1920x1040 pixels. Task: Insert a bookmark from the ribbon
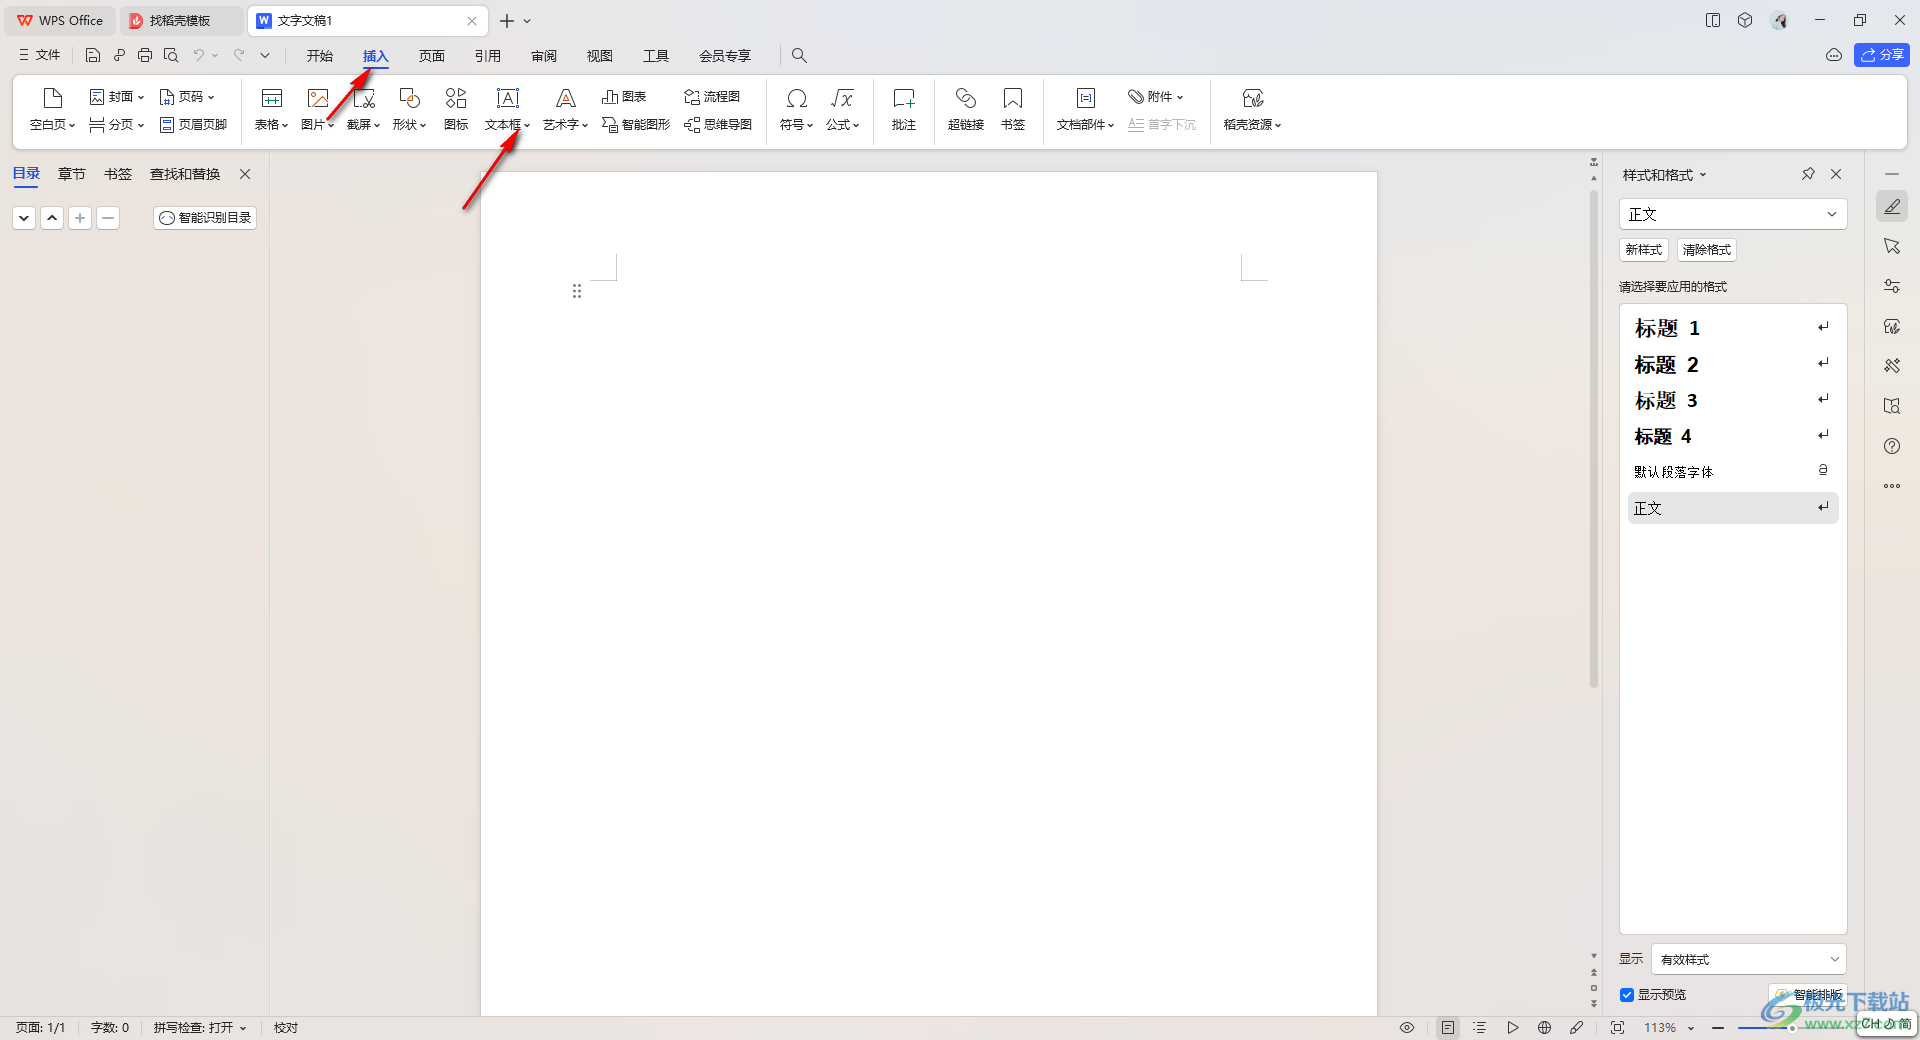click(1013, 110)
